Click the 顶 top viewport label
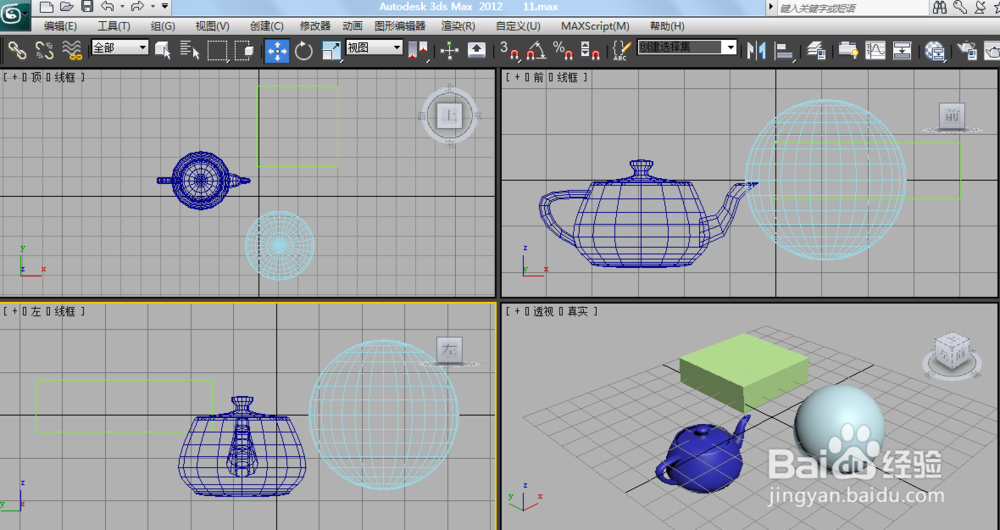 coord(36,77)
